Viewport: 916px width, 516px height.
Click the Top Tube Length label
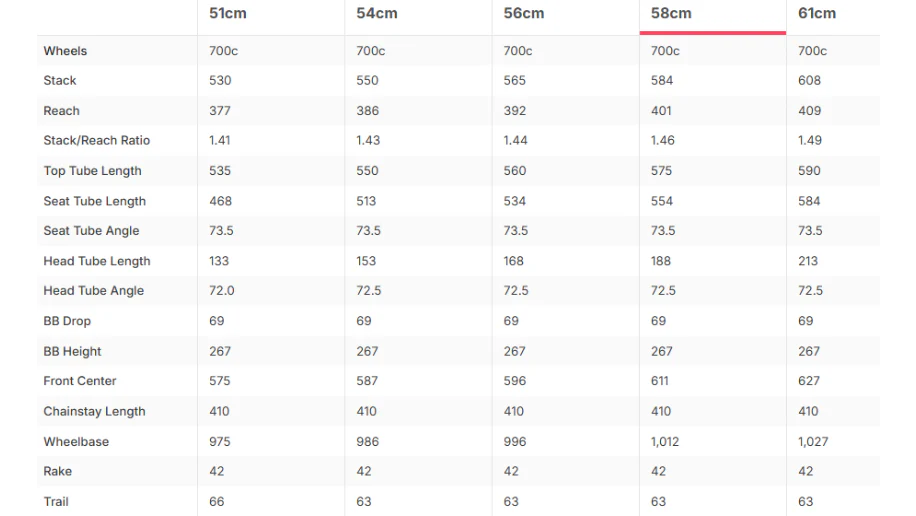pos(92,171)
